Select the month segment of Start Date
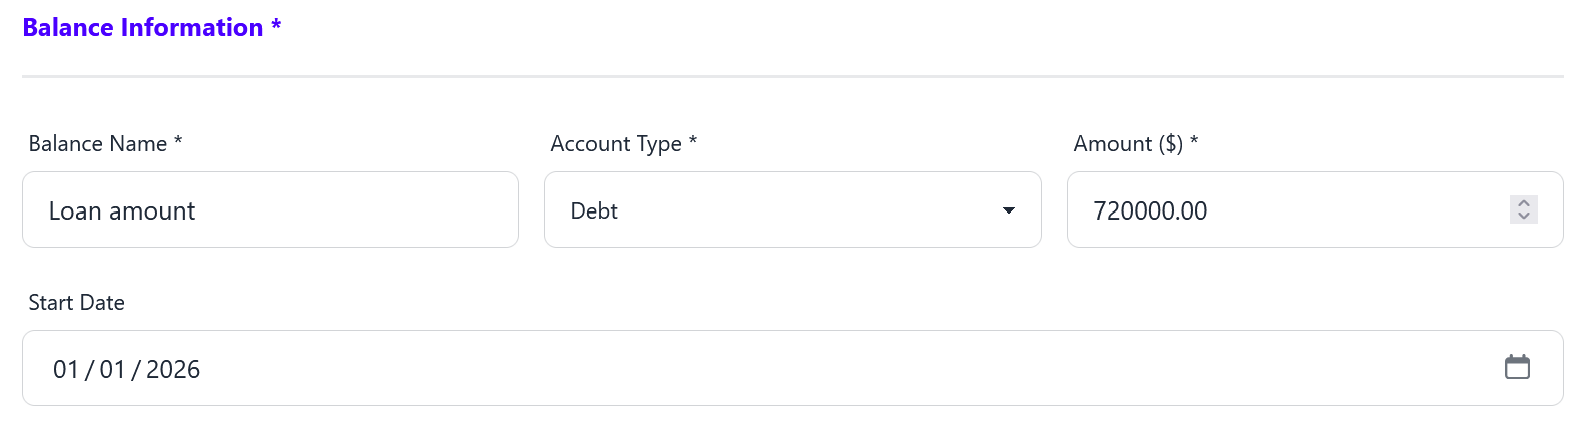The image size is (1578, 422). [x=66, y=369]
